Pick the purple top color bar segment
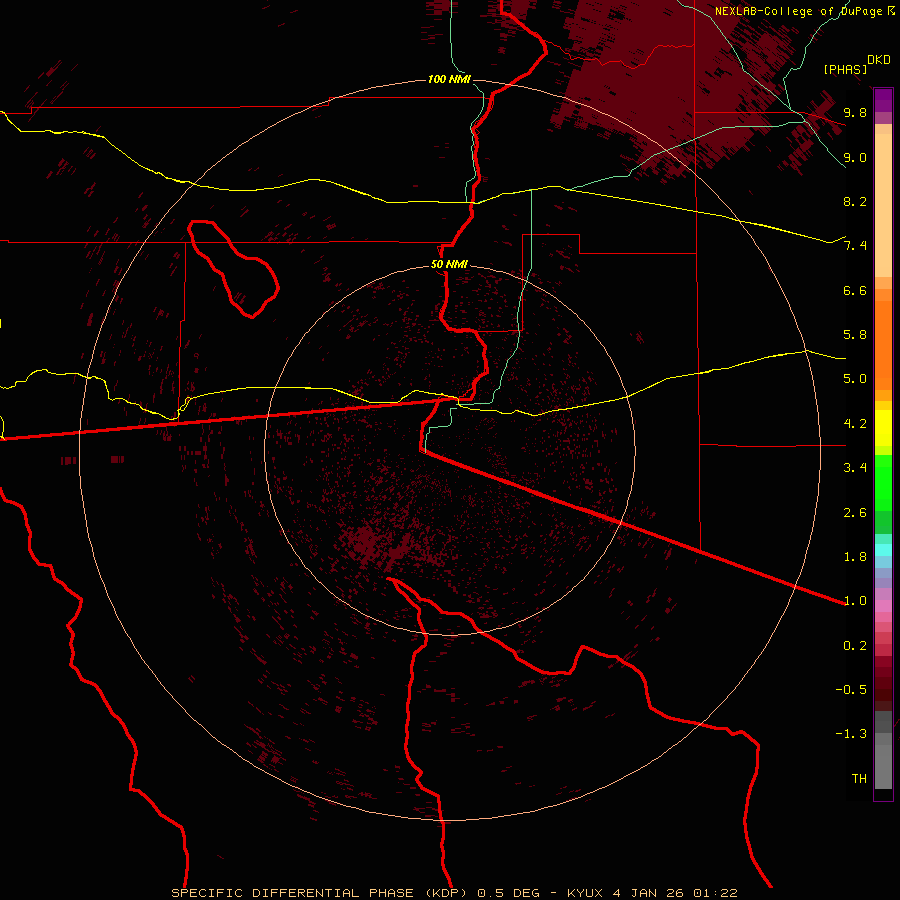Screen dimensions: 900x900 (x=883, y=100)
